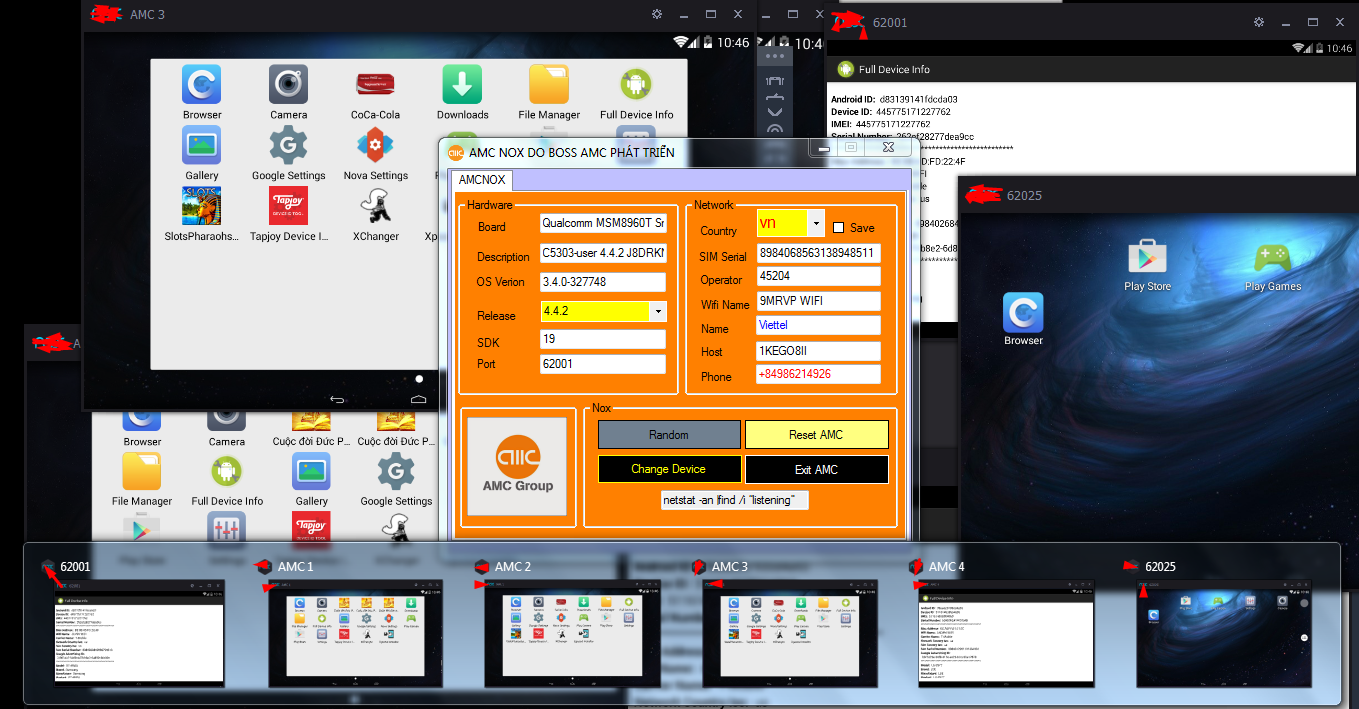Select the AMCNOX tab
This screenshot has height=709, width=1359.
[x=482, y=180]
